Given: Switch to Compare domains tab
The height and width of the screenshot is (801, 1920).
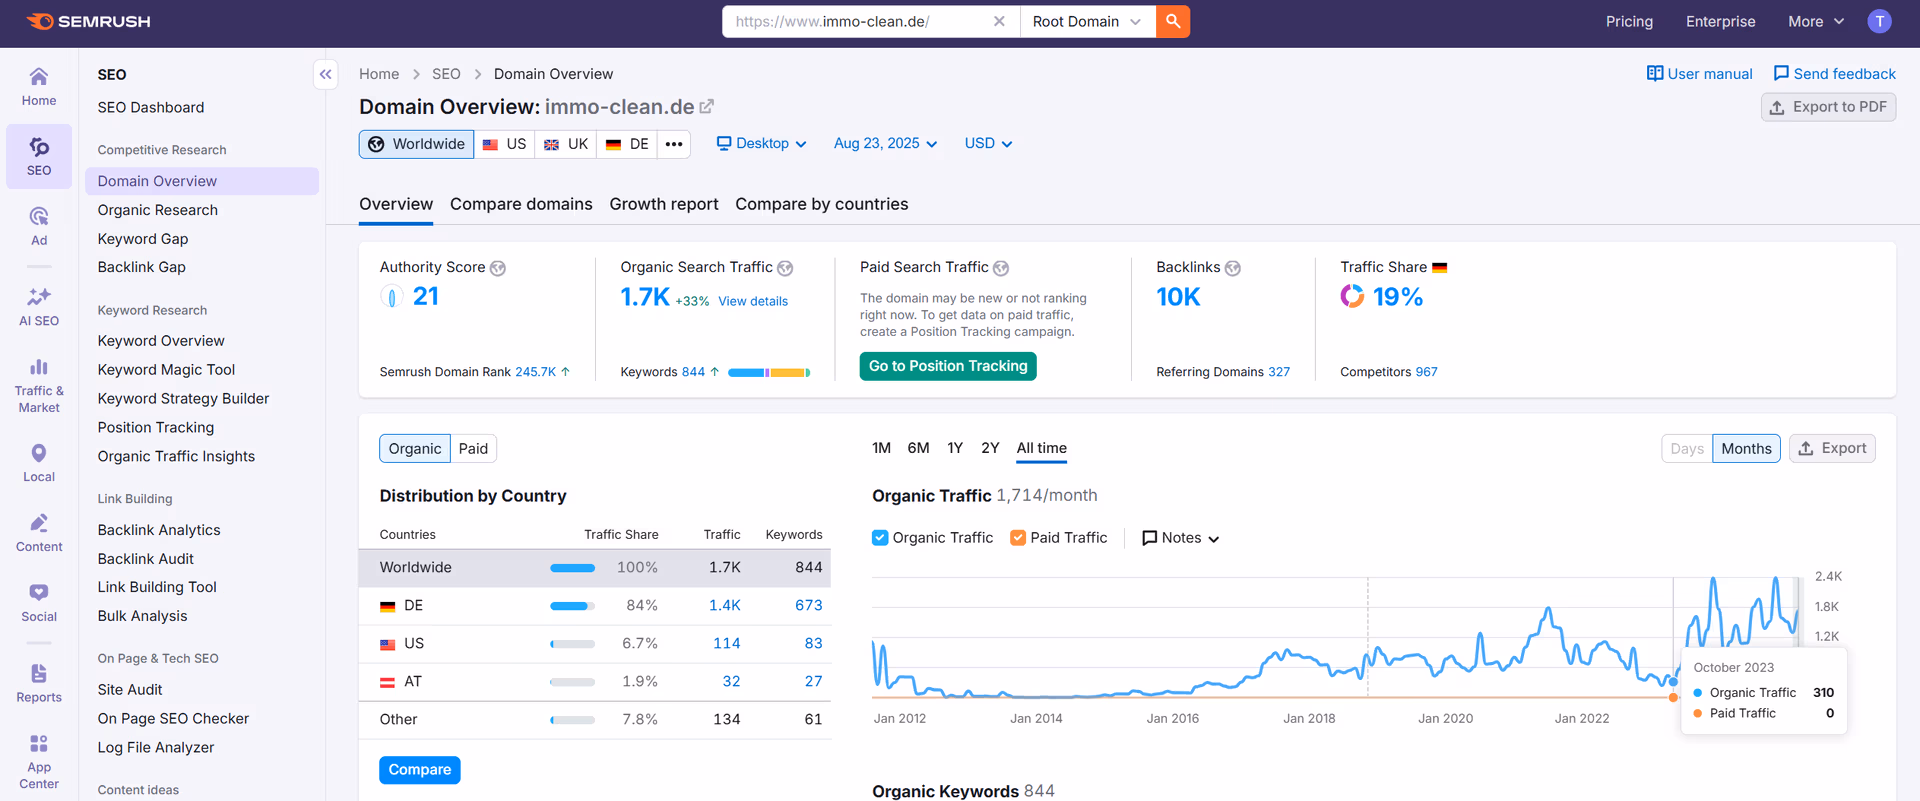Looking at the screenshot, I should pyautogui.click(x=521, y=204).
